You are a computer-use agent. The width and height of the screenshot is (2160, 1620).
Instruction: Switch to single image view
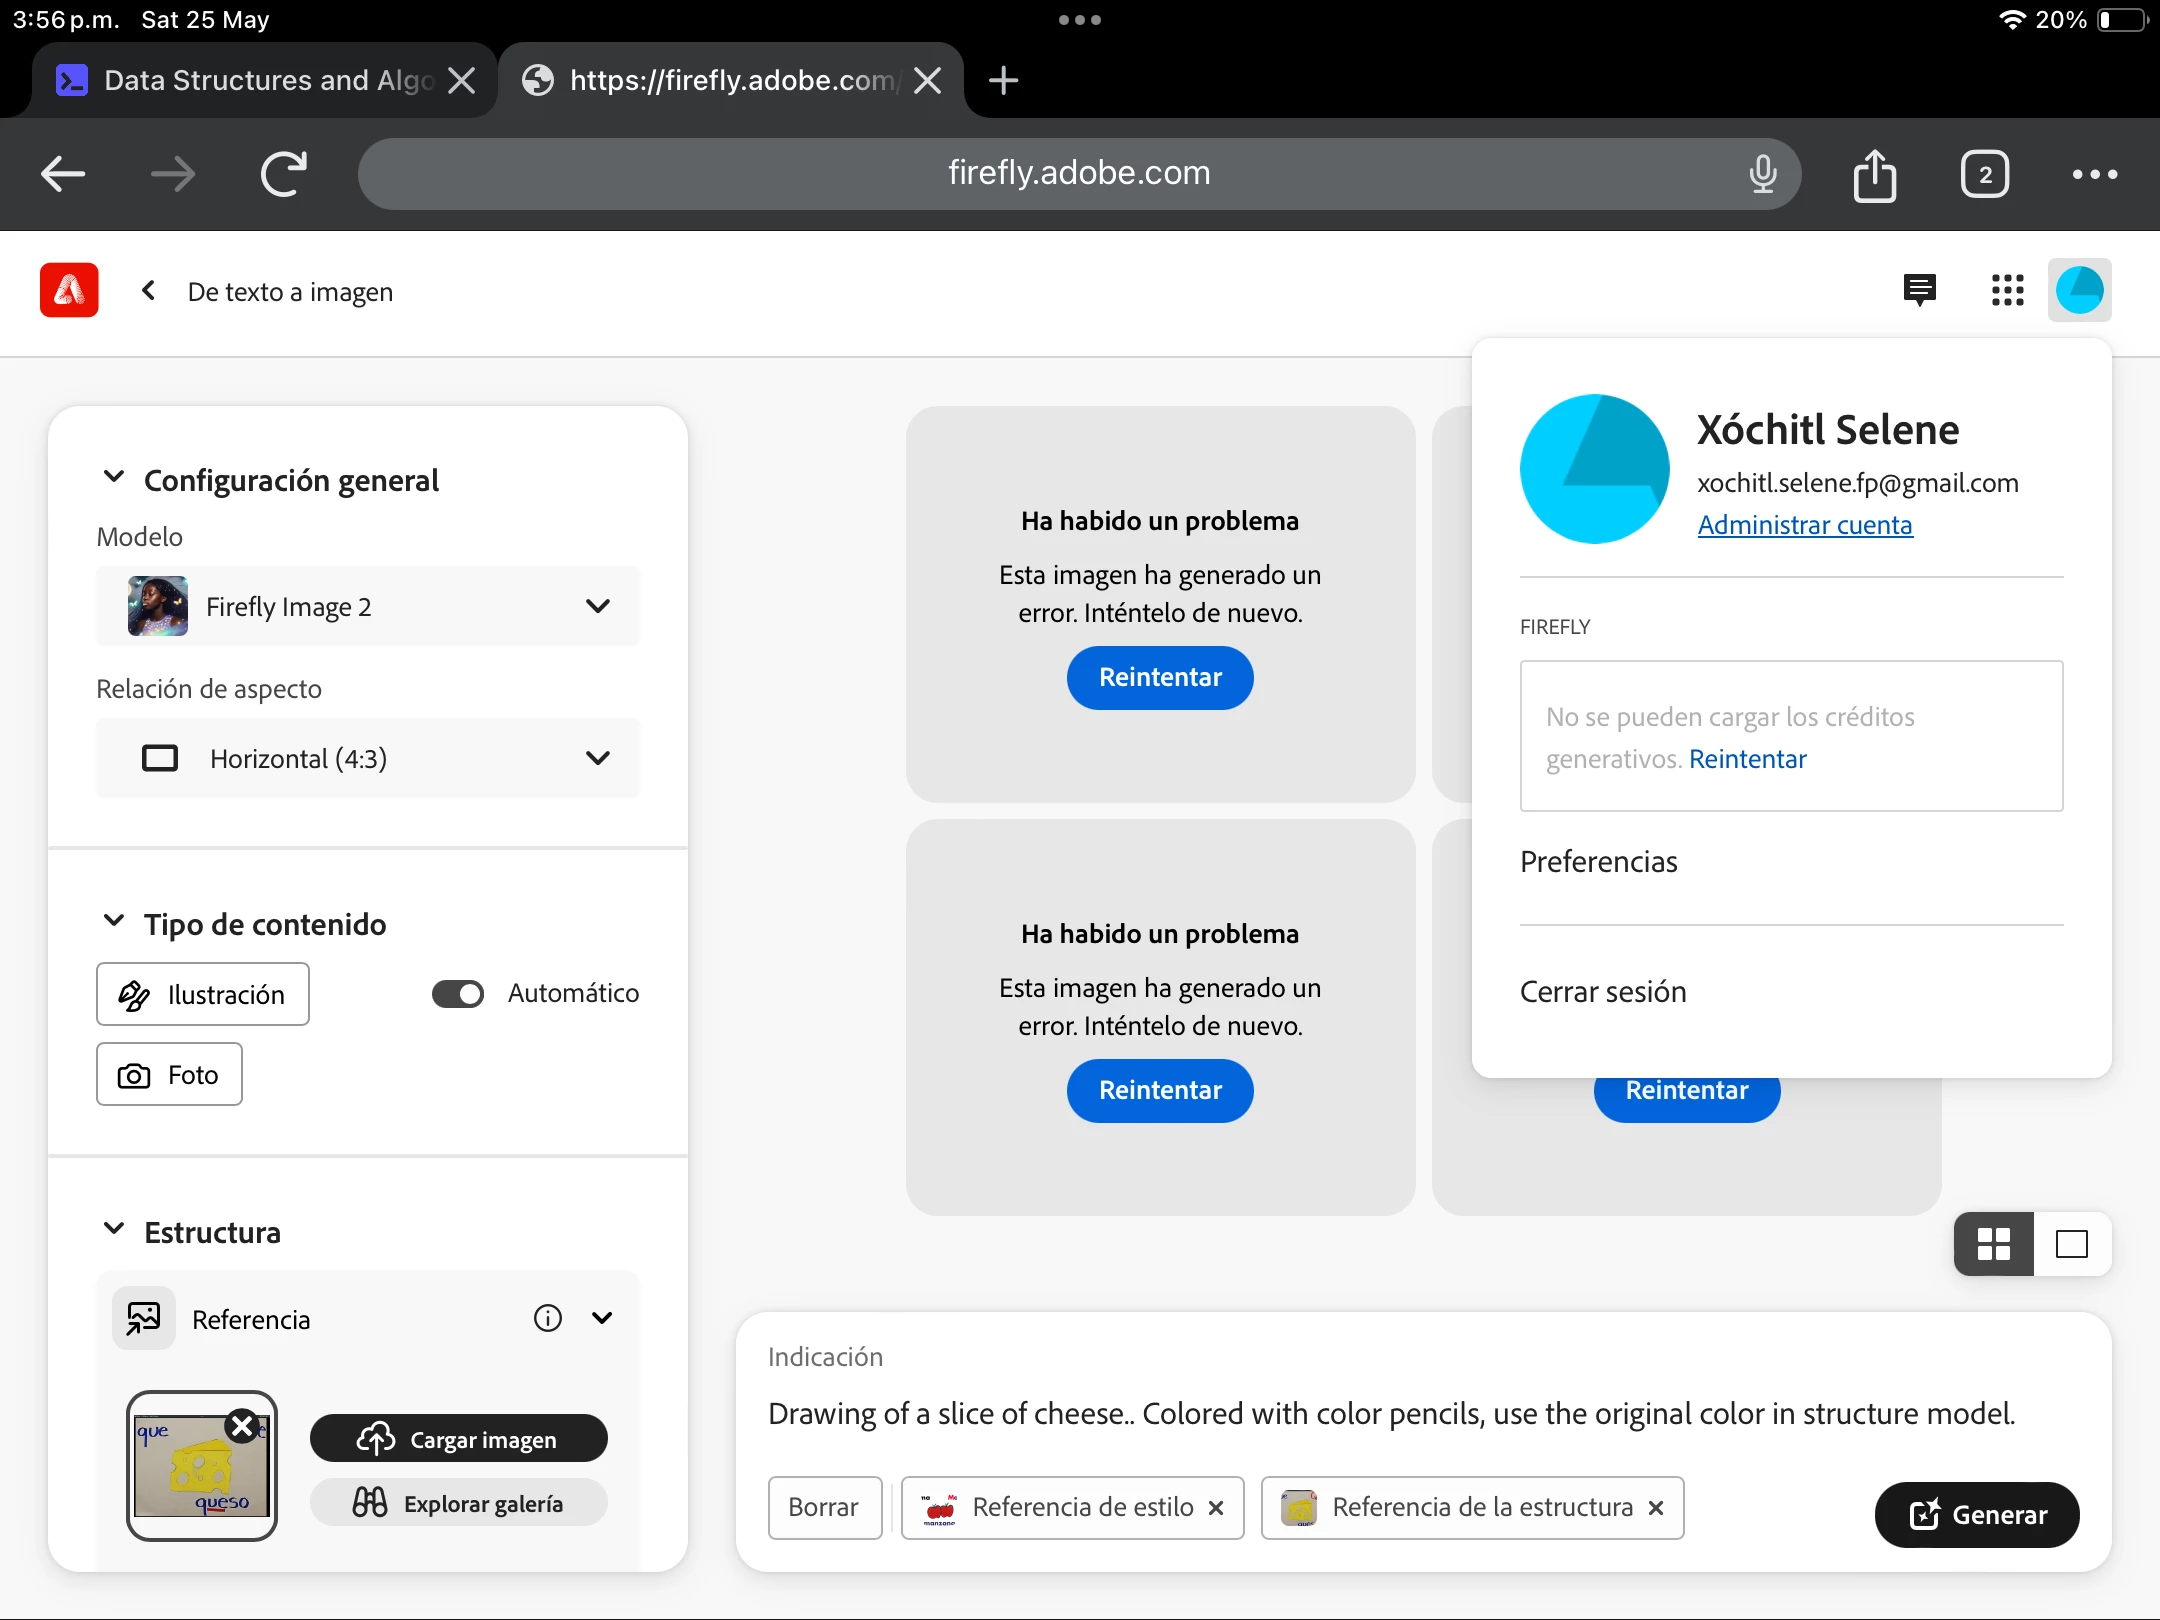[2071, 1244]
